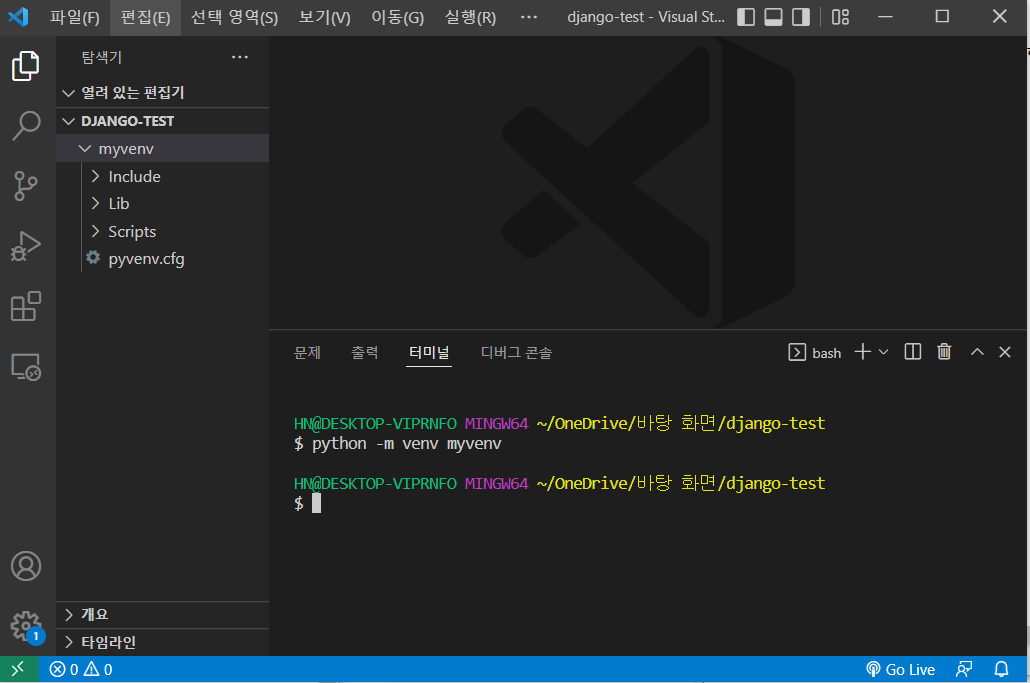1030x683 pixels.
Task: Expand the Lib folder
Action: pyautogui.click(x=162, y=204)
